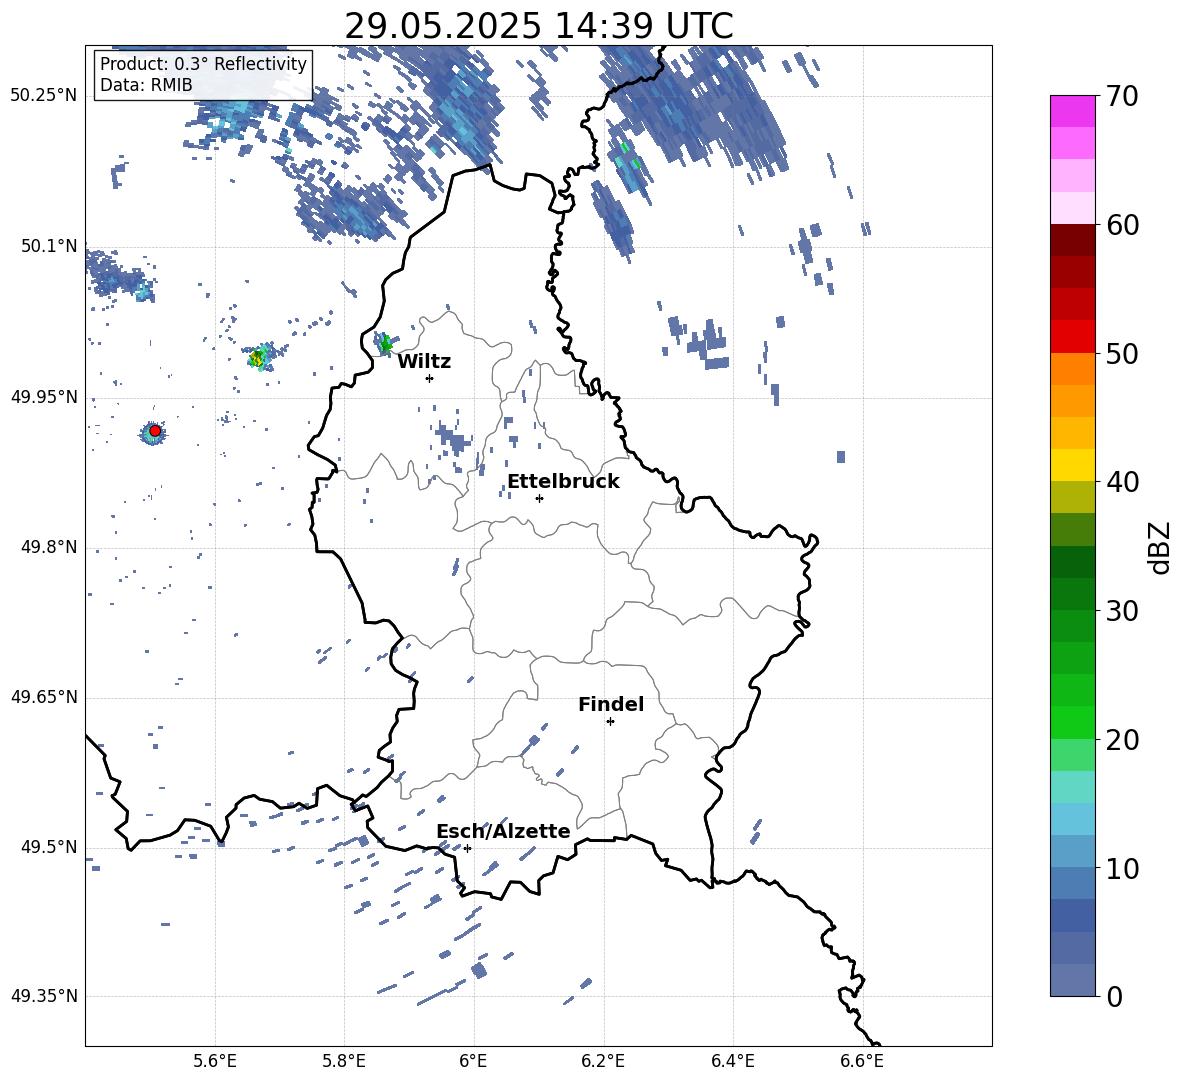Click the yellow colorbar segment above 40
Screen dimensions: 1184x1081
1072,465
